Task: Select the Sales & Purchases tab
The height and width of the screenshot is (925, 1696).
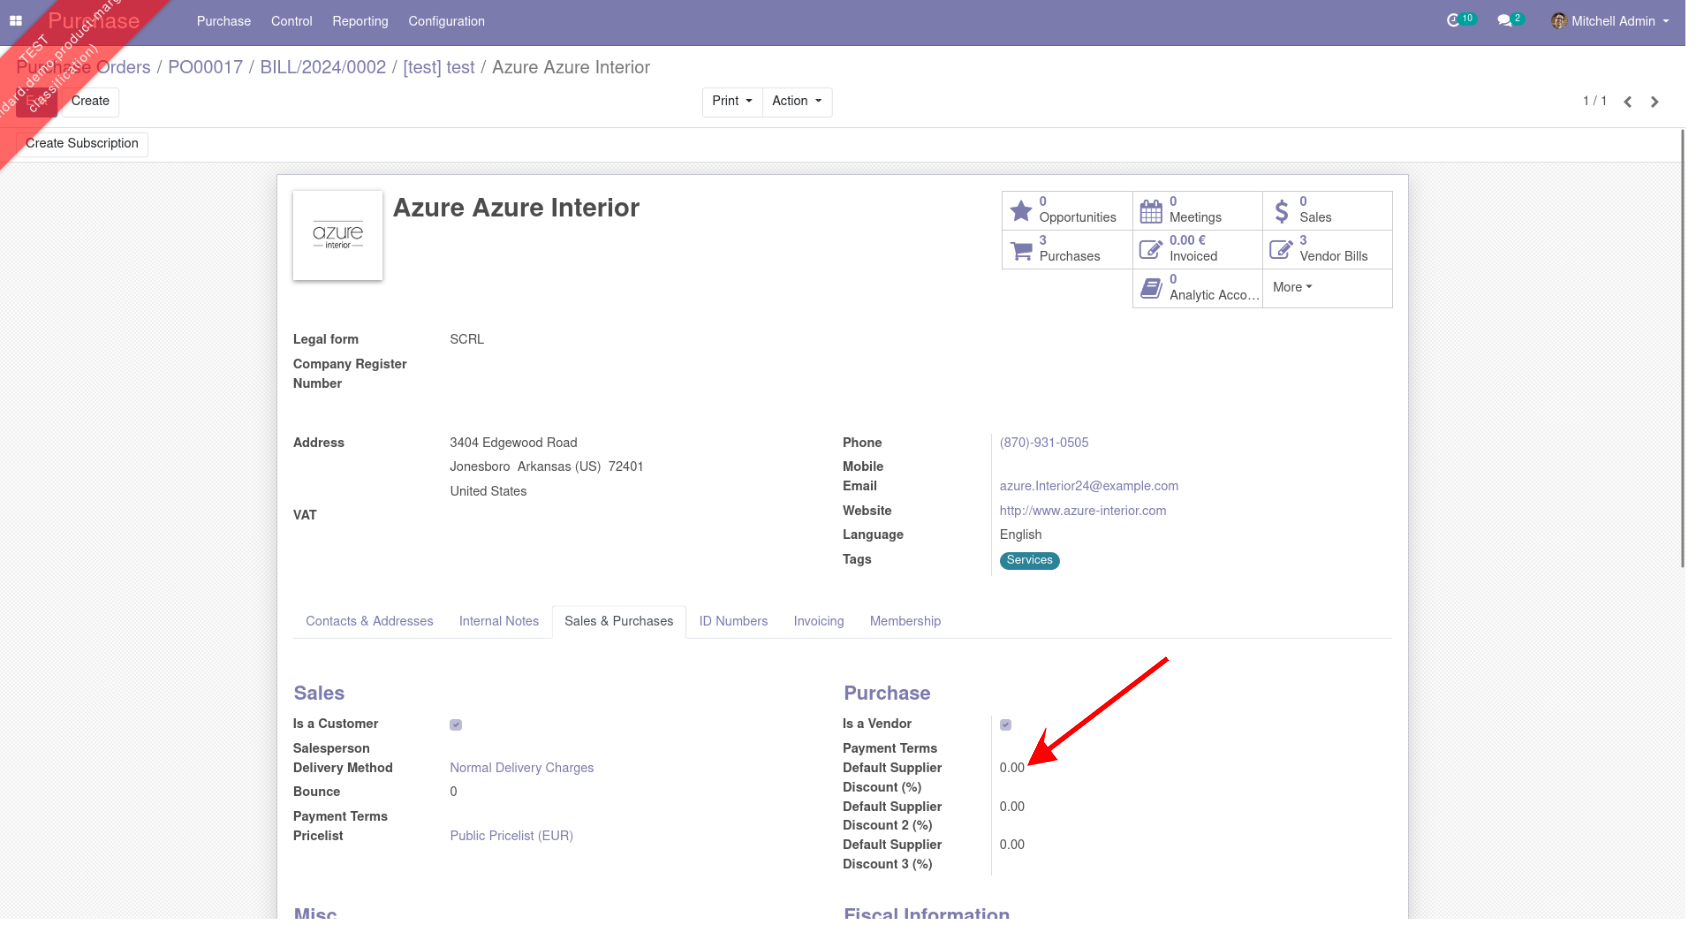Action: tap(619, 621)
